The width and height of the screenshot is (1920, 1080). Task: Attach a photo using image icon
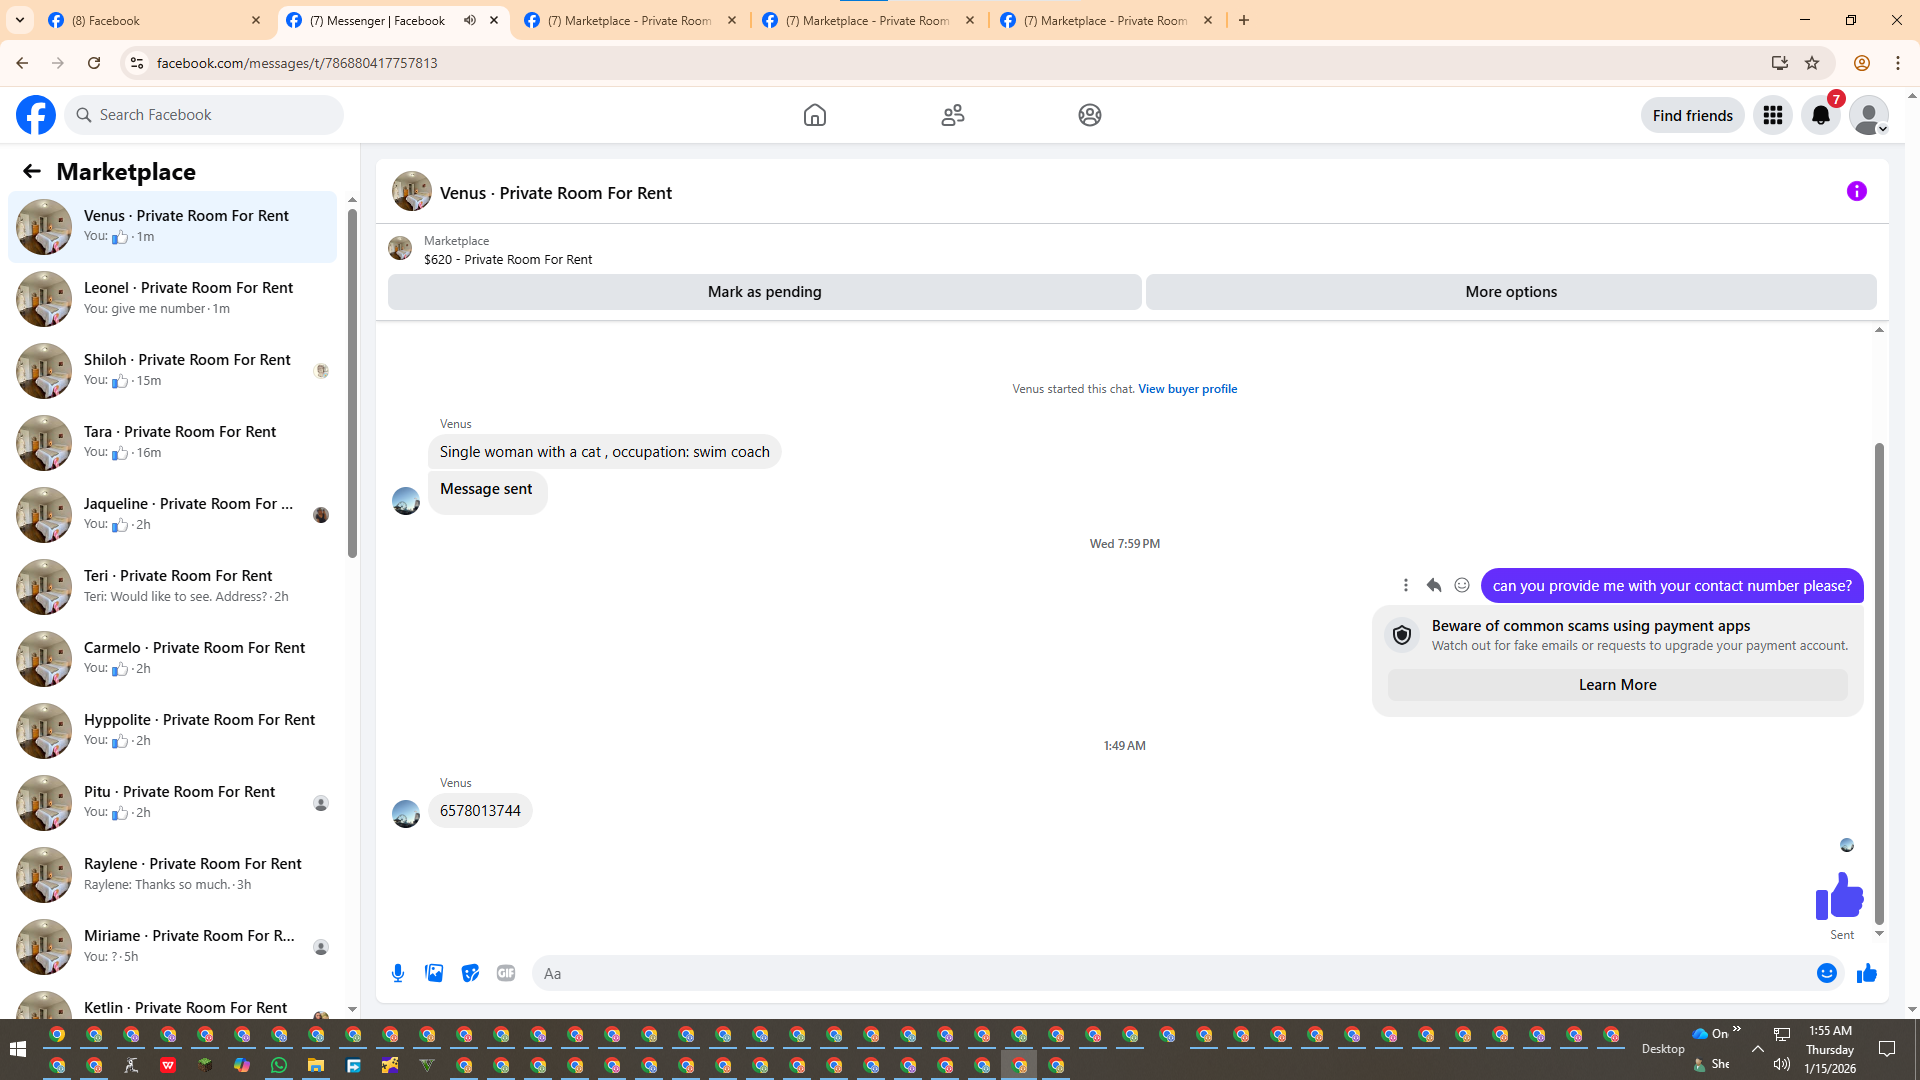coord(434,973)
